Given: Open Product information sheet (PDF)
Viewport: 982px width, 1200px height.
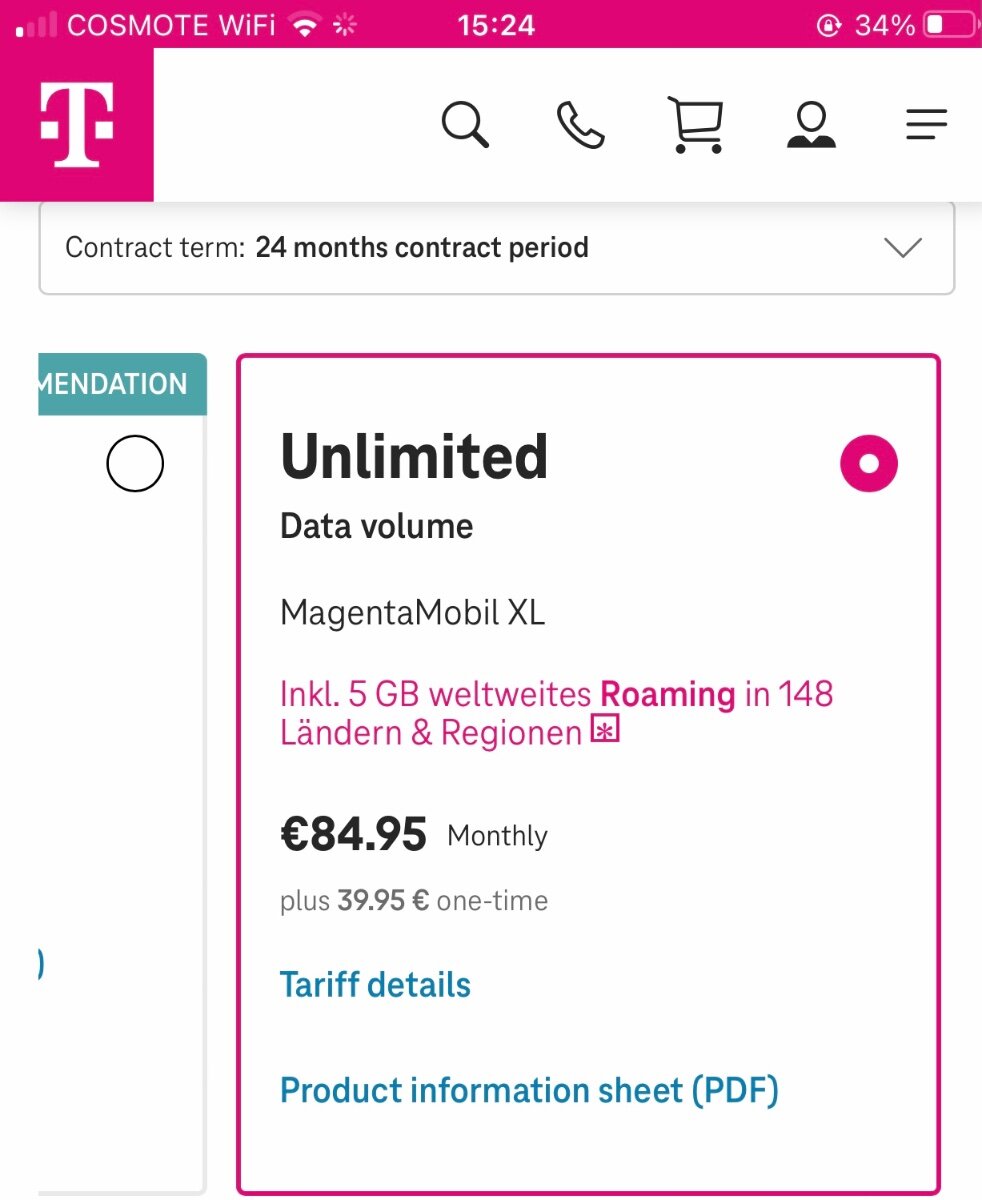Looking at the screenshot, I should click(x=529, y=1090).
